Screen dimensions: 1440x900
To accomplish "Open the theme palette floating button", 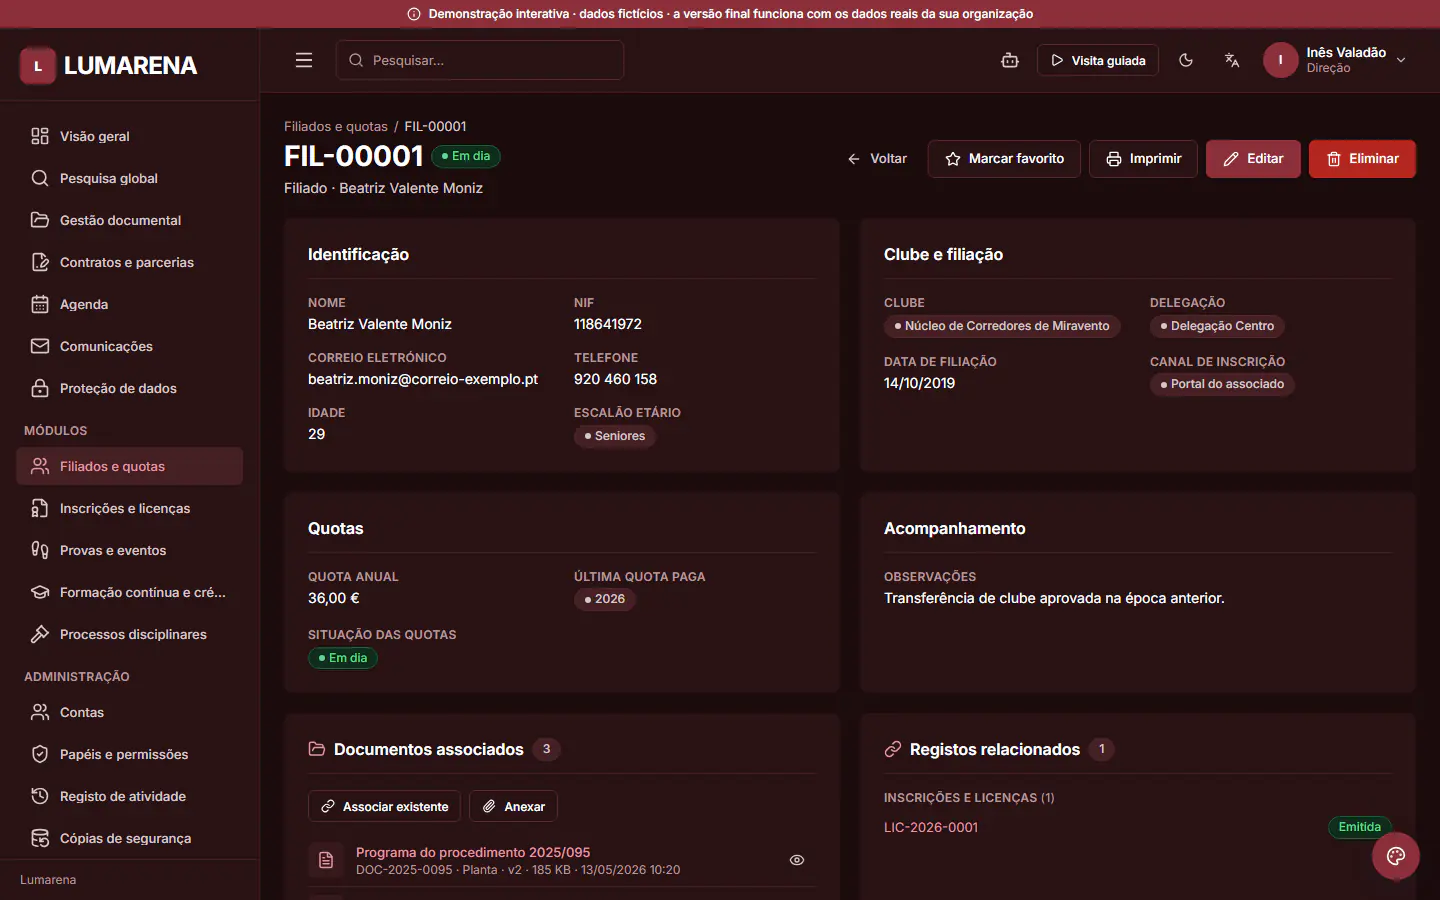I will (x=1396, y=856).
